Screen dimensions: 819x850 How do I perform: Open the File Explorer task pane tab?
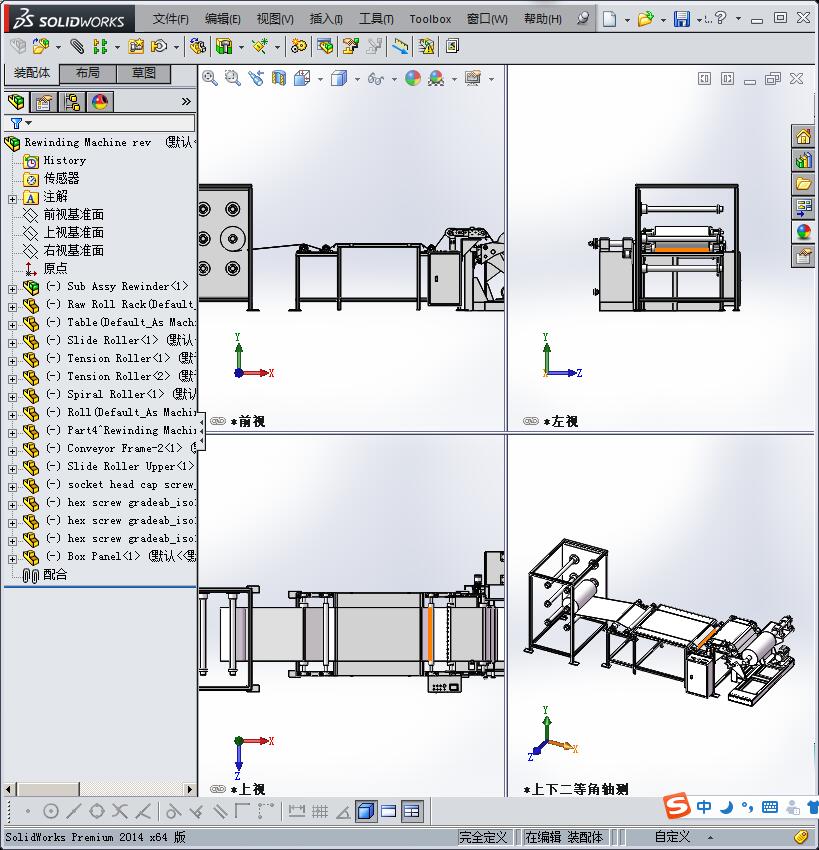803,184
